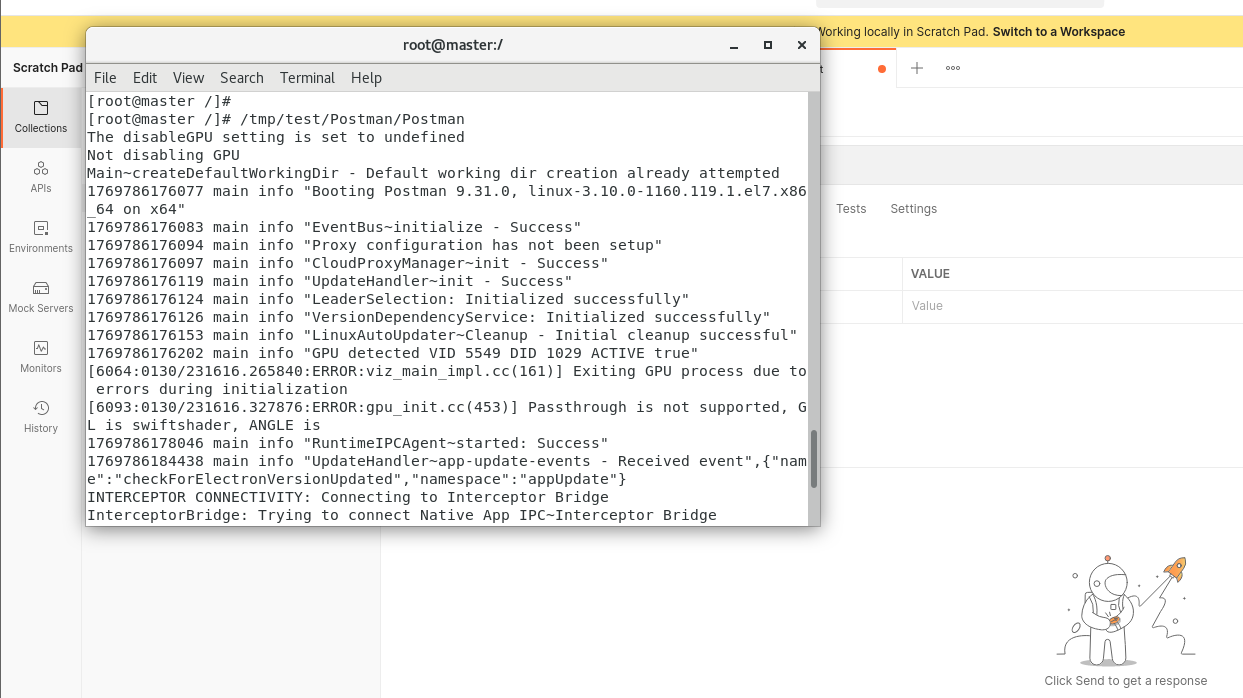
Task: Click the "Proxy configuration has not been setup" line
Action: [375, 245]
